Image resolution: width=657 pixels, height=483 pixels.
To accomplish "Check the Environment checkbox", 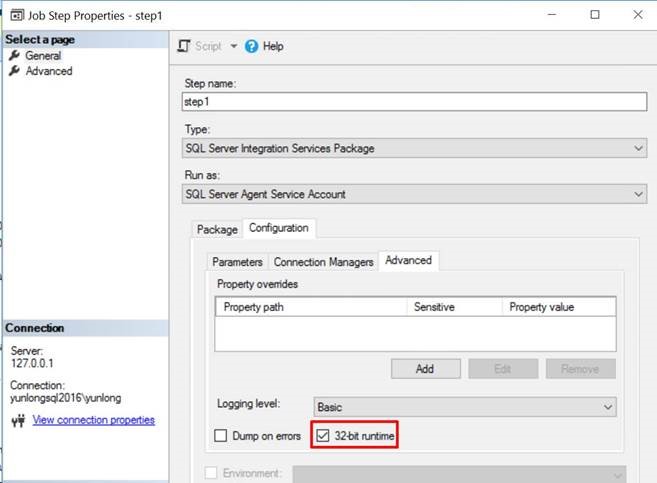I will coord(211,473).
